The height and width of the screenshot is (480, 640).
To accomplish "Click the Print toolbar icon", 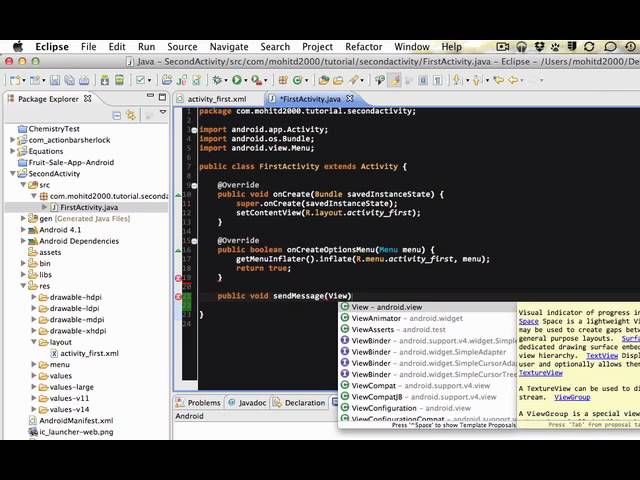I will tap(84, 80).
